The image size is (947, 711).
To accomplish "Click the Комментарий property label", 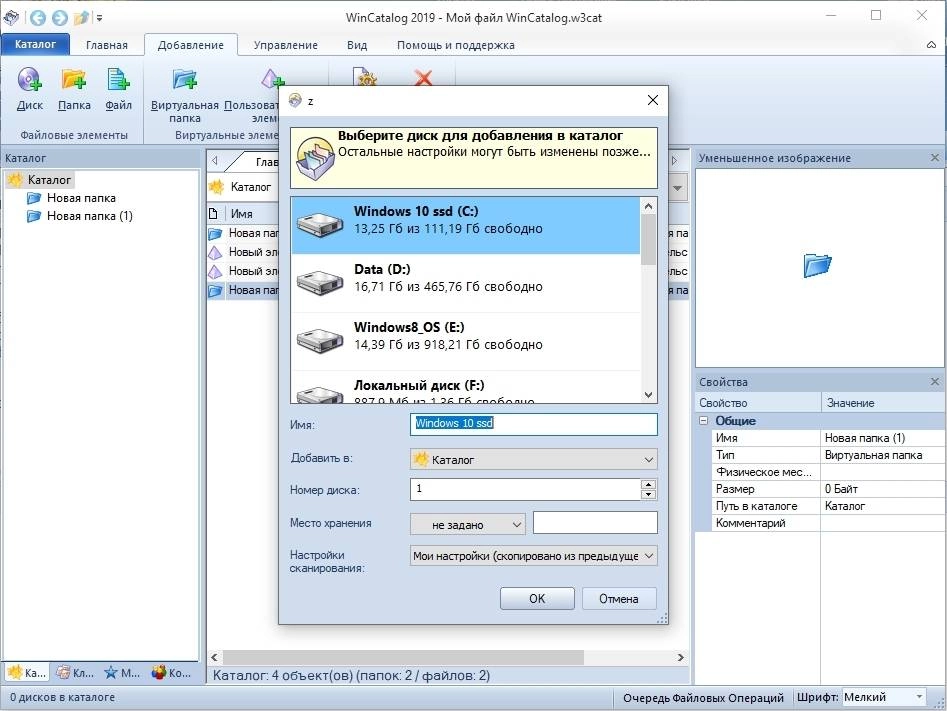I will 750,523.
